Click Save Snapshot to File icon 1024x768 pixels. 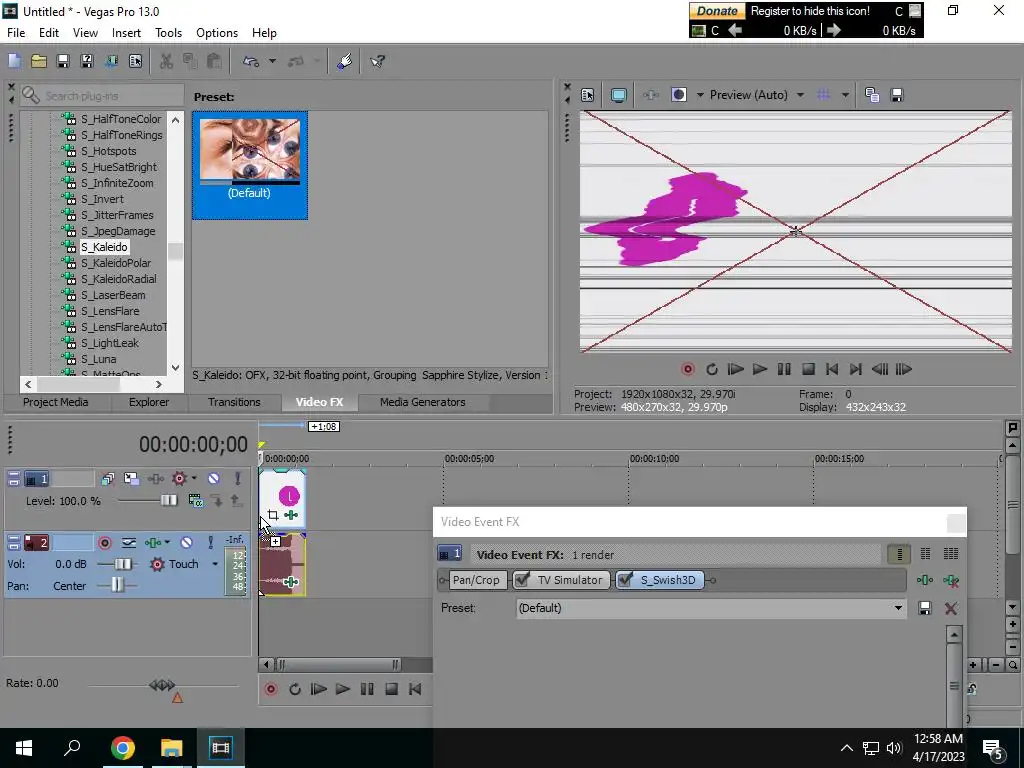click(897, 95)
